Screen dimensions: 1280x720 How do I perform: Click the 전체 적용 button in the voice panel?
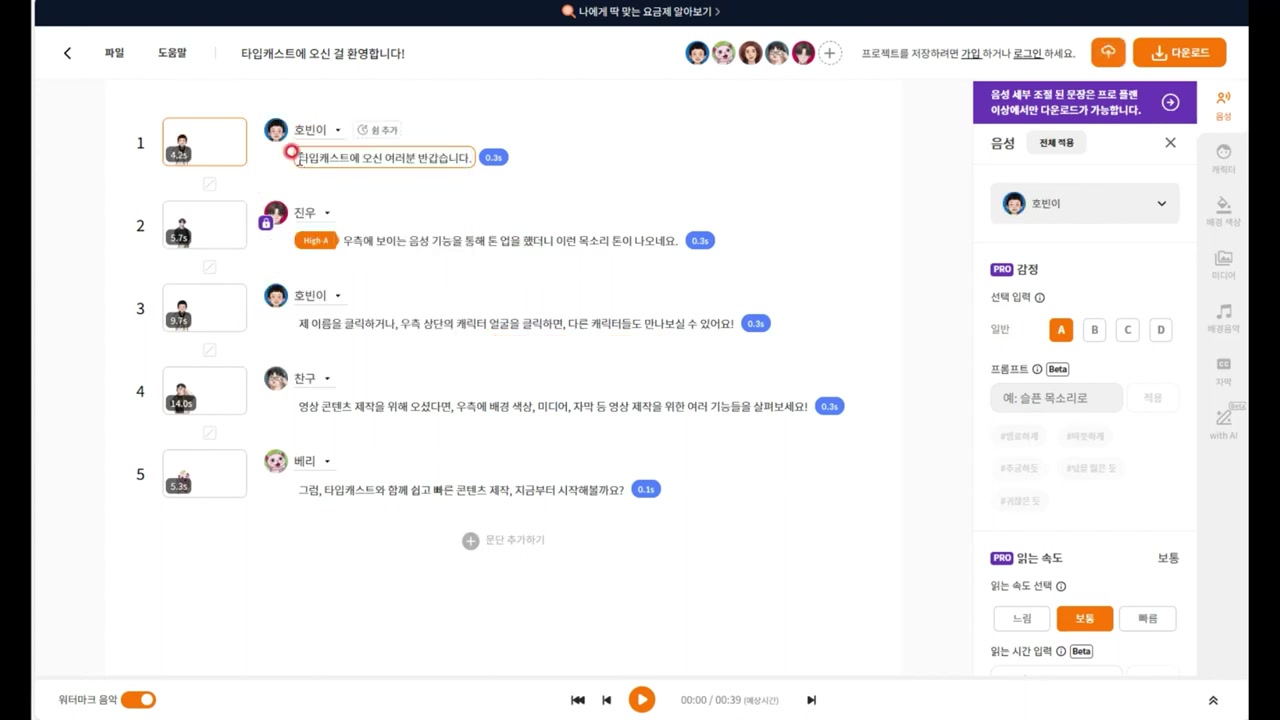click(1056, 143)
